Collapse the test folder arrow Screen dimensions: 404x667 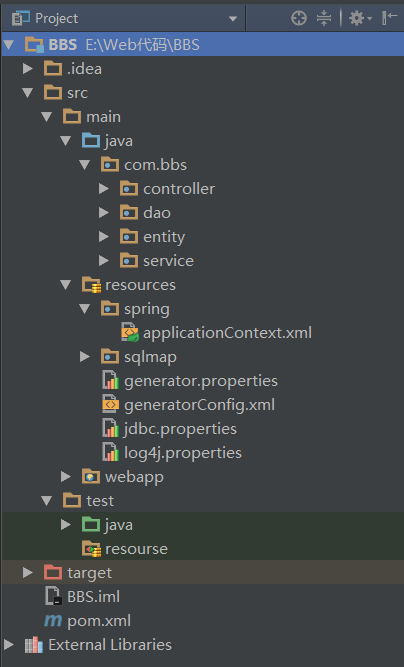(x=47, y=501)
